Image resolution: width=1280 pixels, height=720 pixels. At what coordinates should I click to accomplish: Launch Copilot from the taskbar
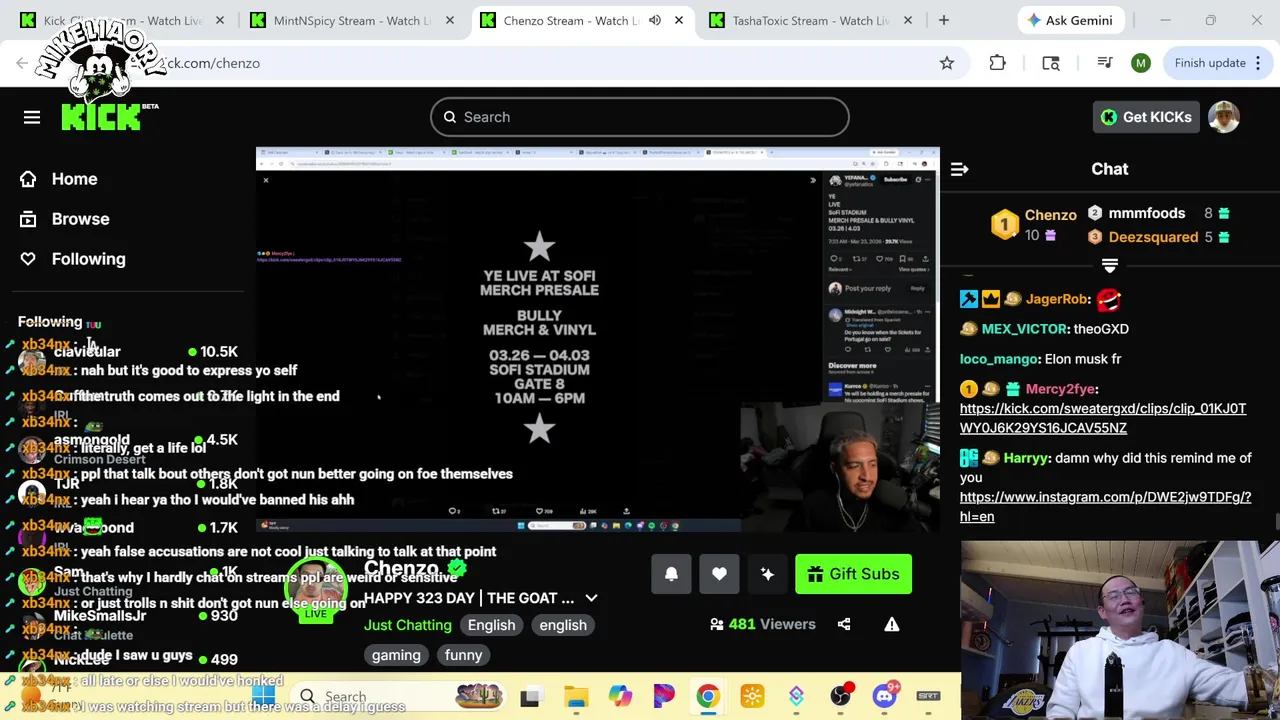coord(620,697)
